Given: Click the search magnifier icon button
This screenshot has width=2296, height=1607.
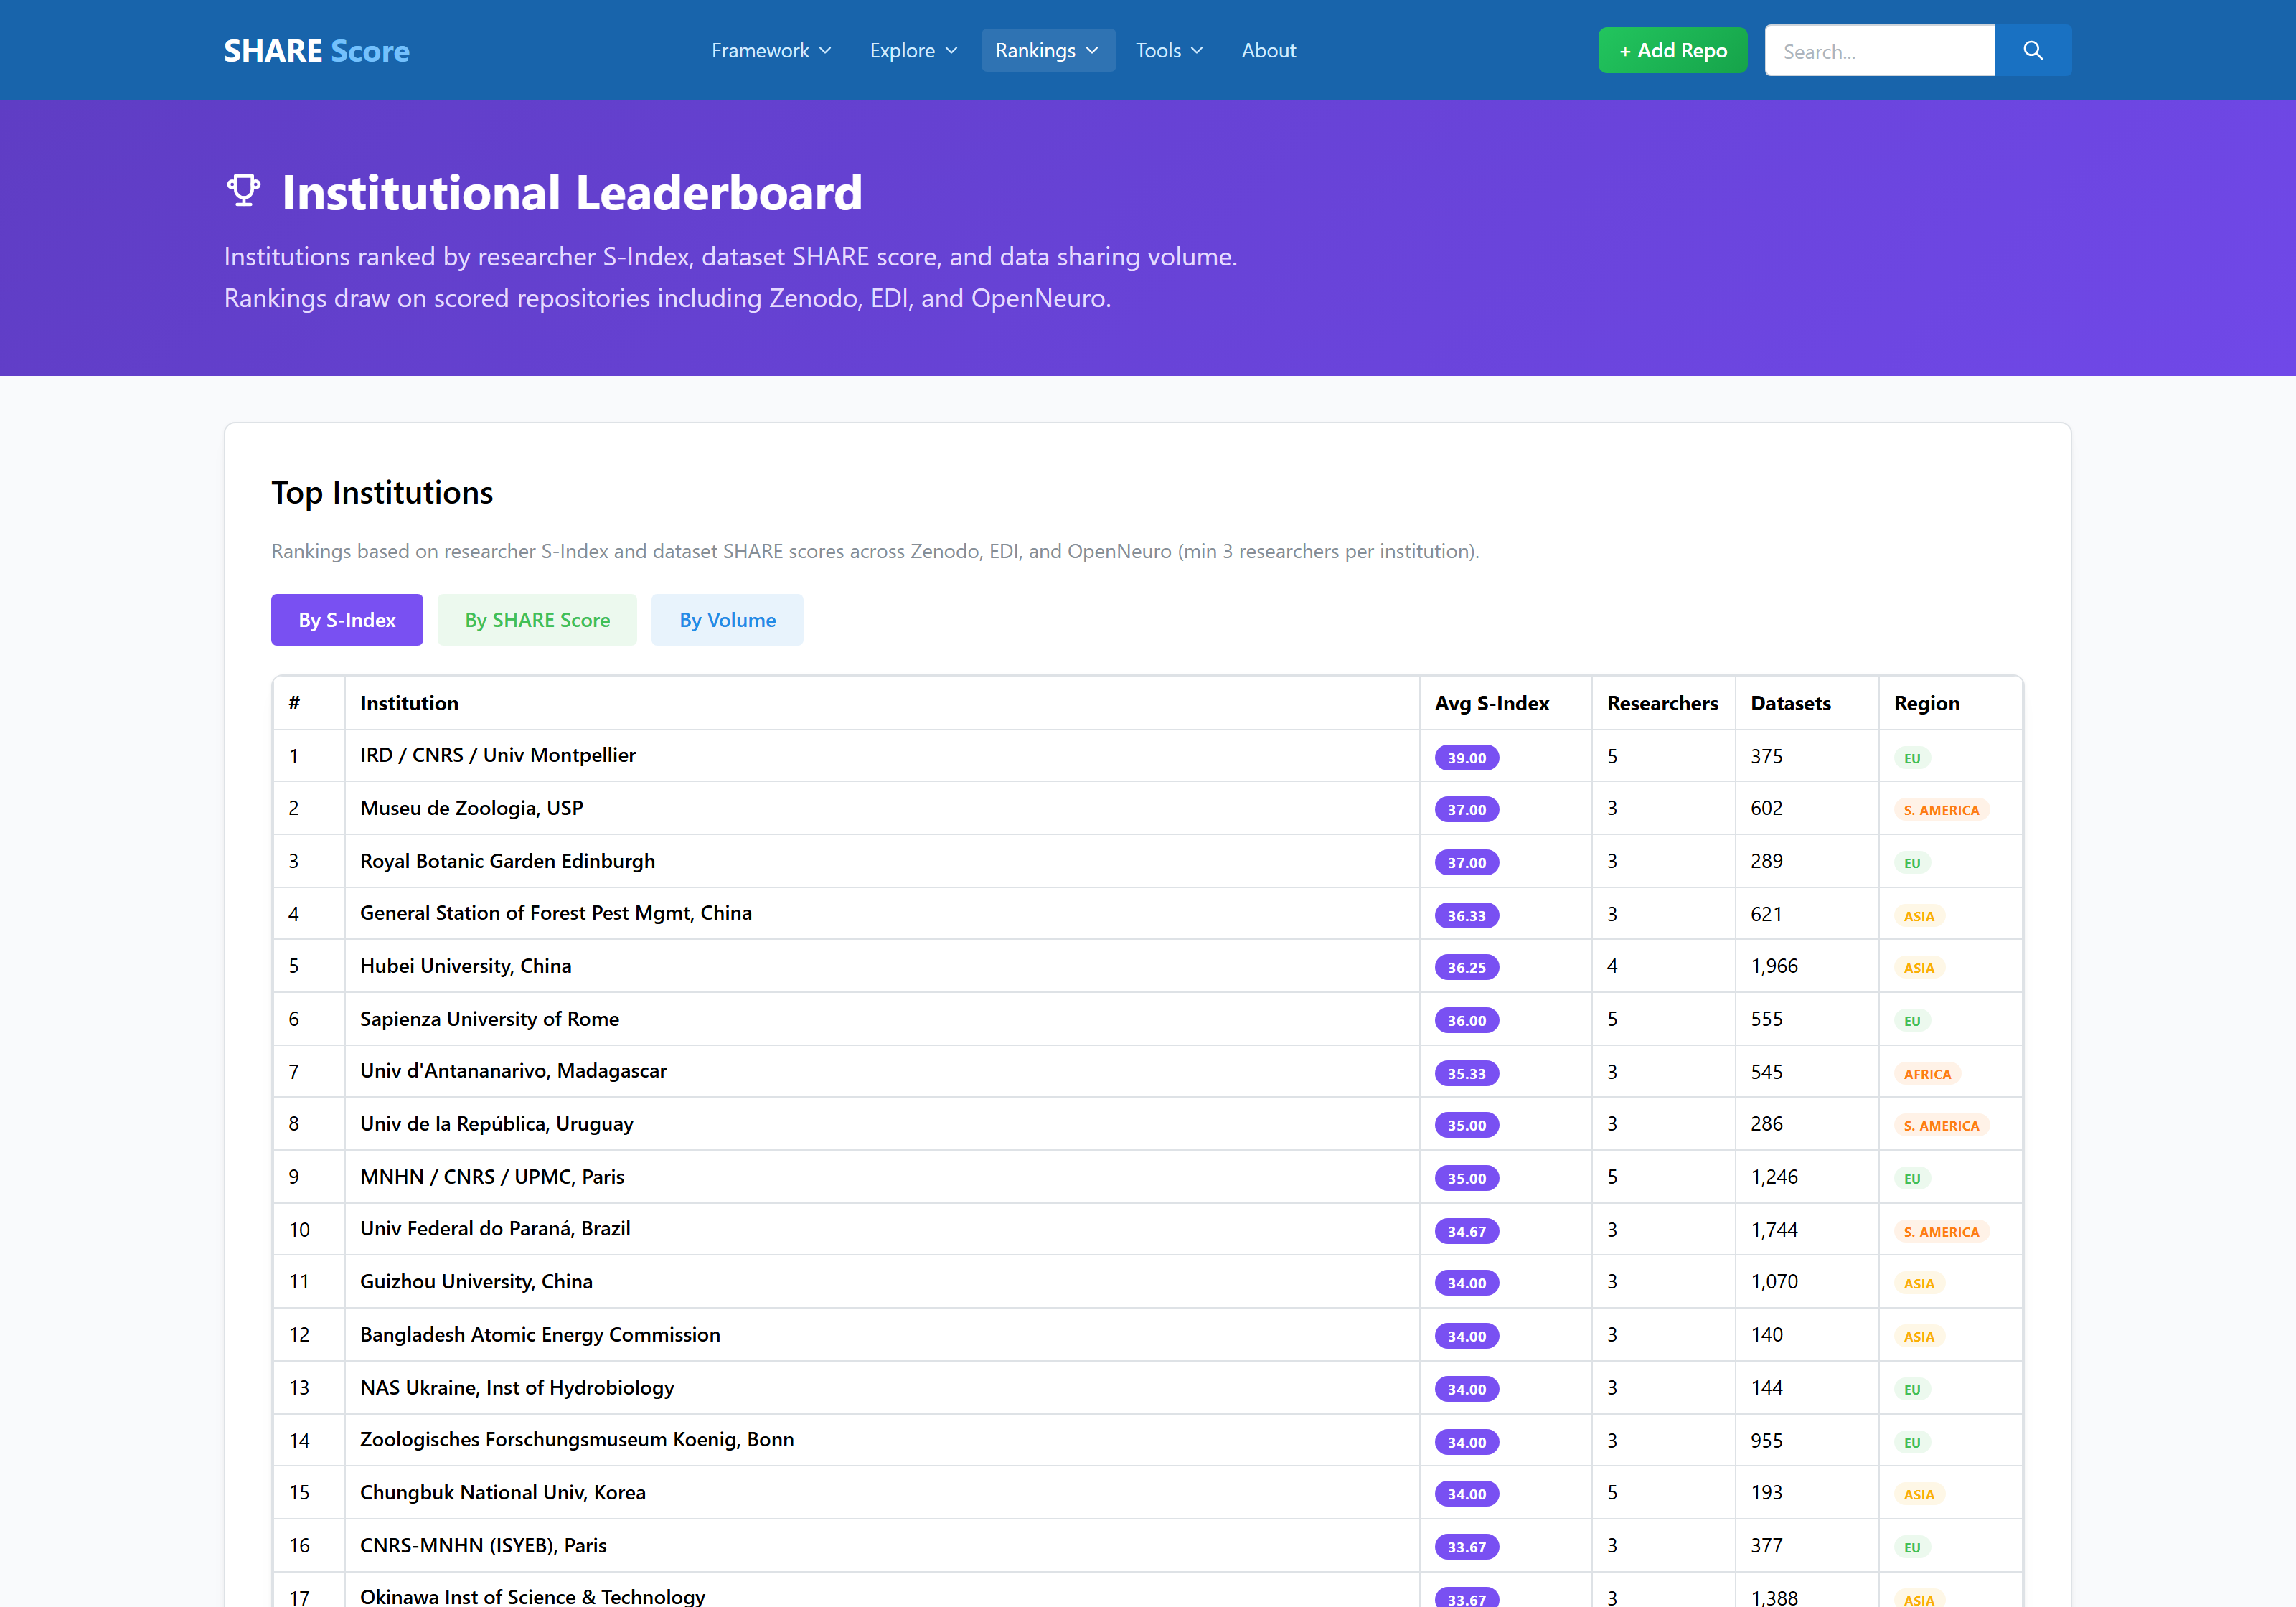Looking at the screenshot, I should (2032, 50).
